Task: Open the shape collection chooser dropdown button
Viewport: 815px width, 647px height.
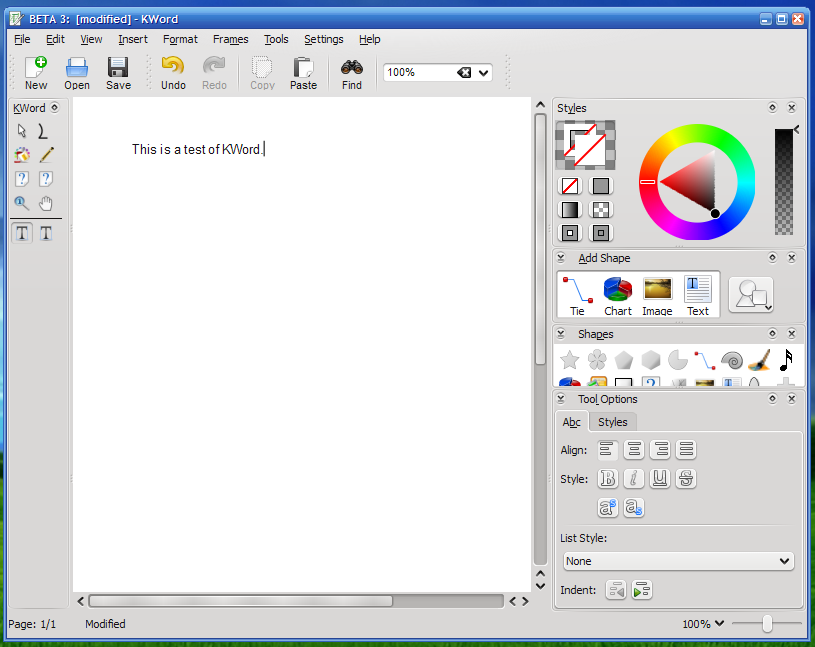Action: [751, 295]
